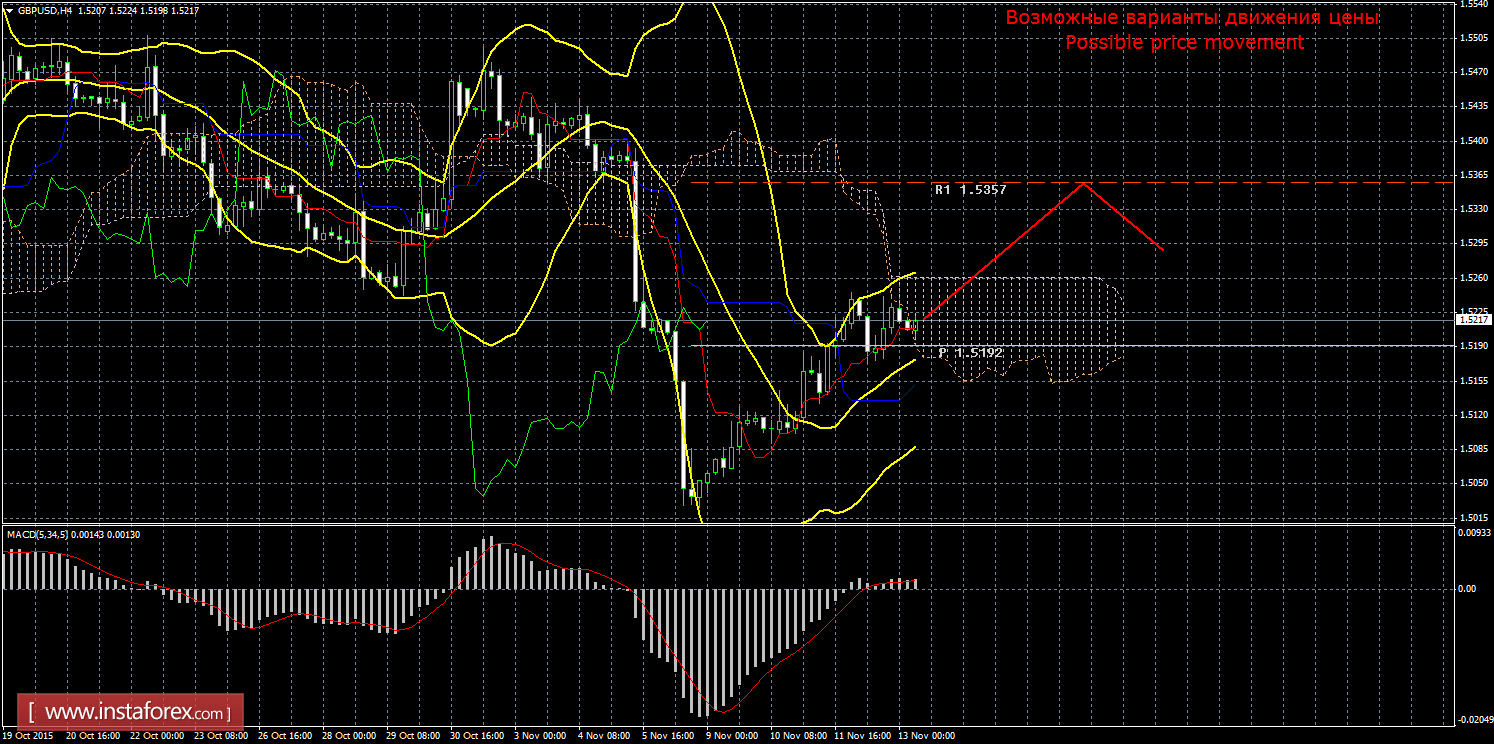Click the 1.5540 price axis label
The height and width of the screenshot is (744, 1494).
click(x=1472, y=5)
